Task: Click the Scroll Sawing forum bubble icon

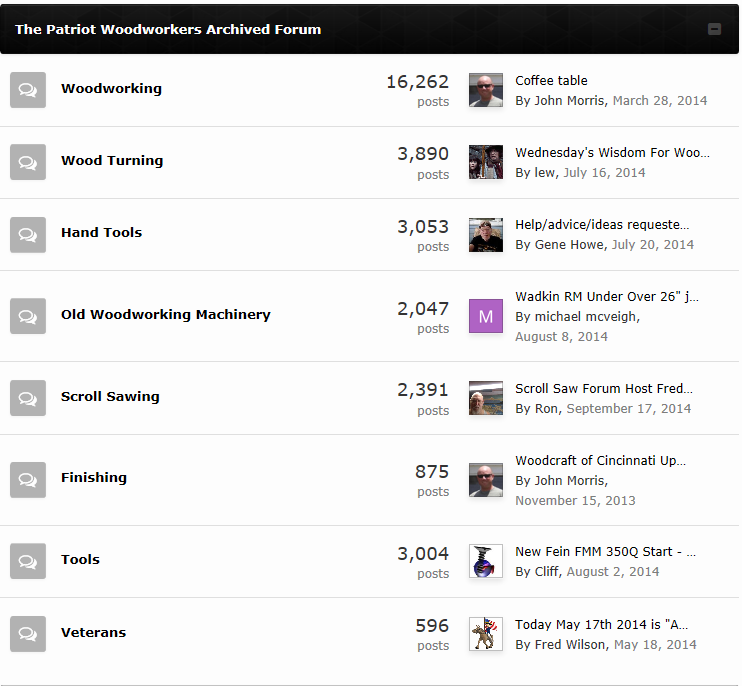Action: click(28, 398)
